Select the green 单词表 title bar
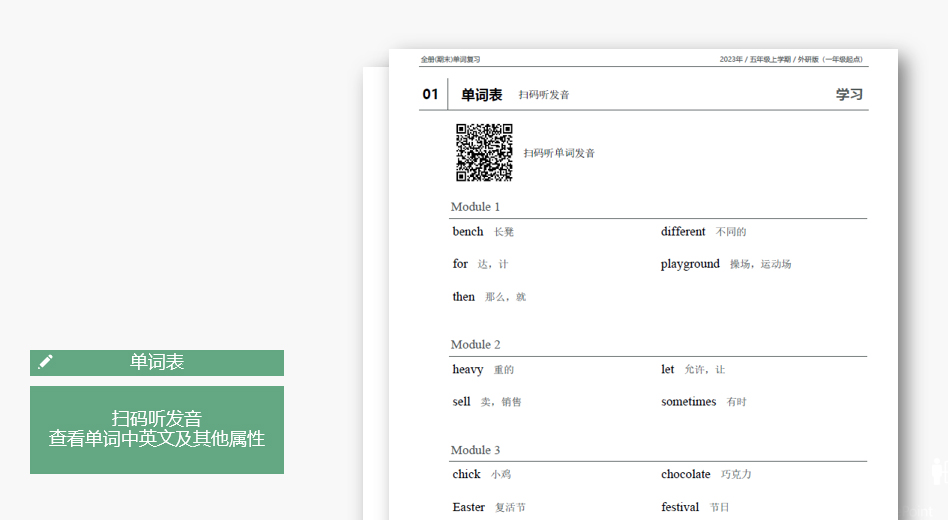The image size is (950, 520). pos(157,362)
